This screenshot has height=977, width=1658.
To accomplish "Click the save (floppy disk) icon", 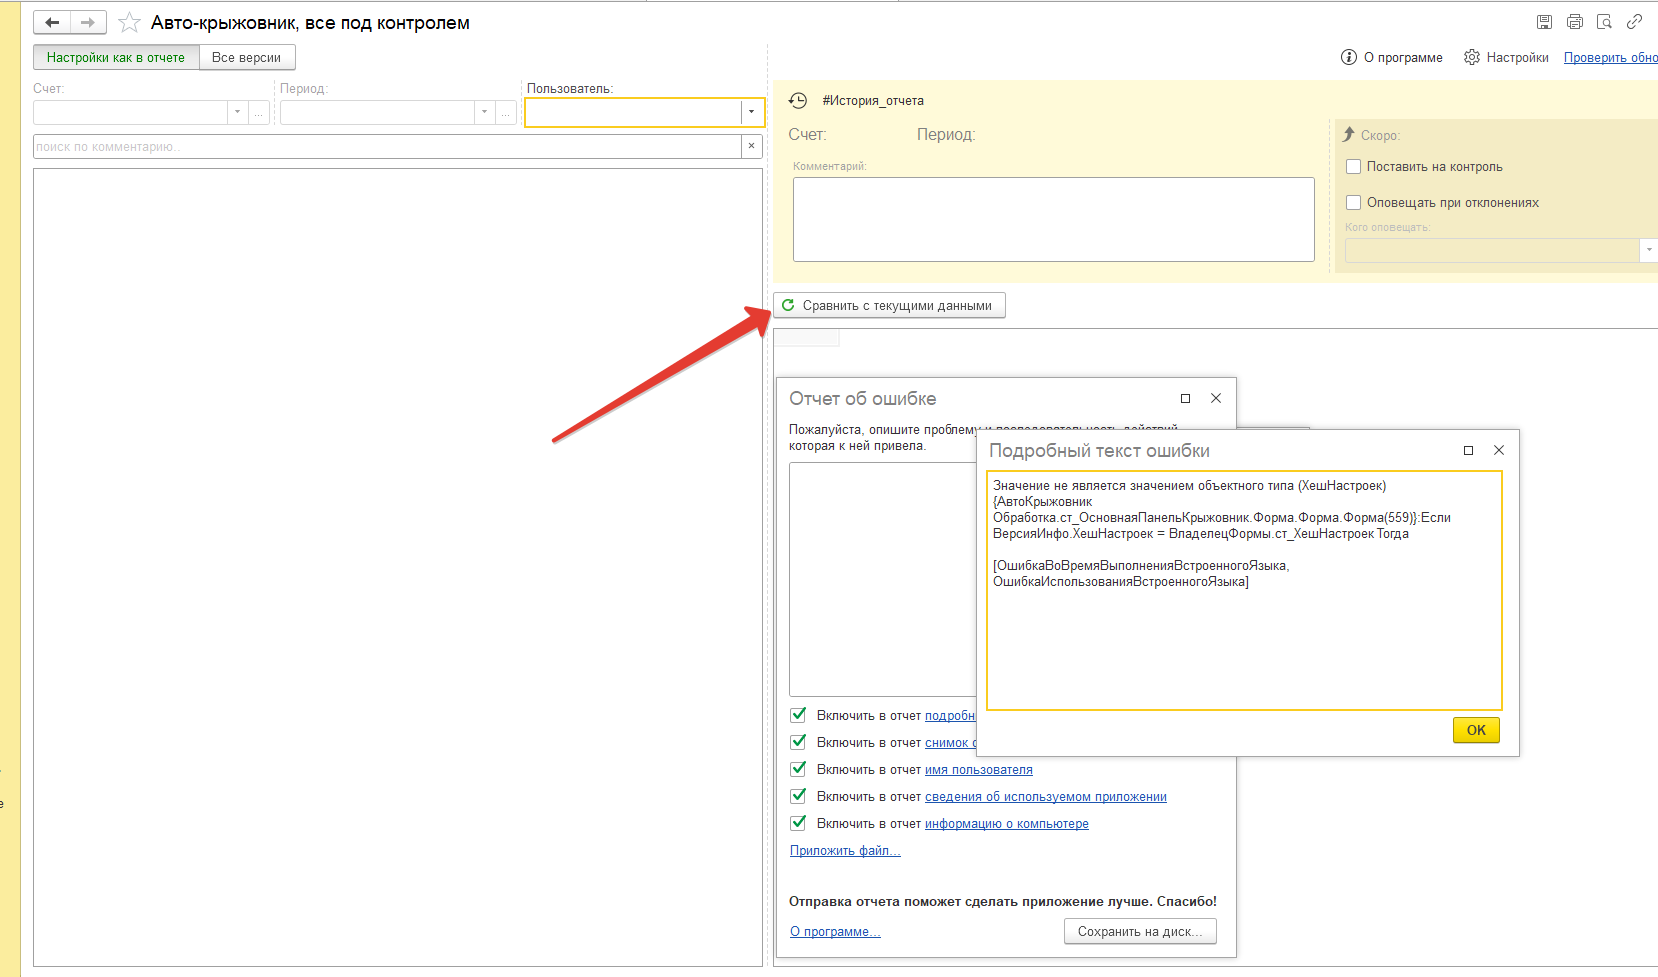I will click(1544, 22).
